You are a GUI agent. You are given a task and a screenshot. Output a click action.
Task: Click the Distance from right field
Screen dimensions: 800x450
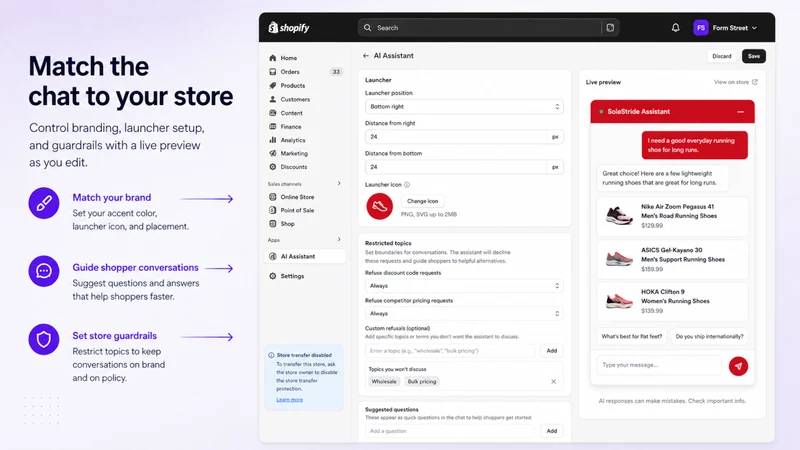tap(464, 137)
